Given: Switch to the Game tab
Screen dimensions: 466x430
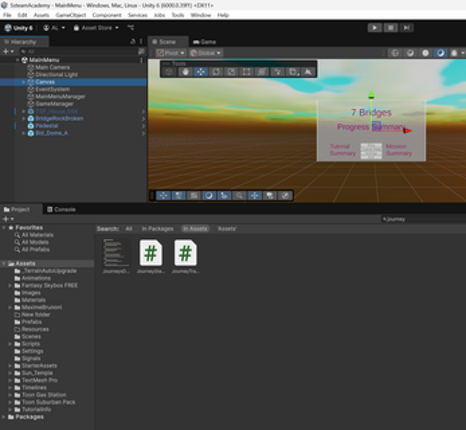Looking at the screenshot, I should (x=204, y=42).
